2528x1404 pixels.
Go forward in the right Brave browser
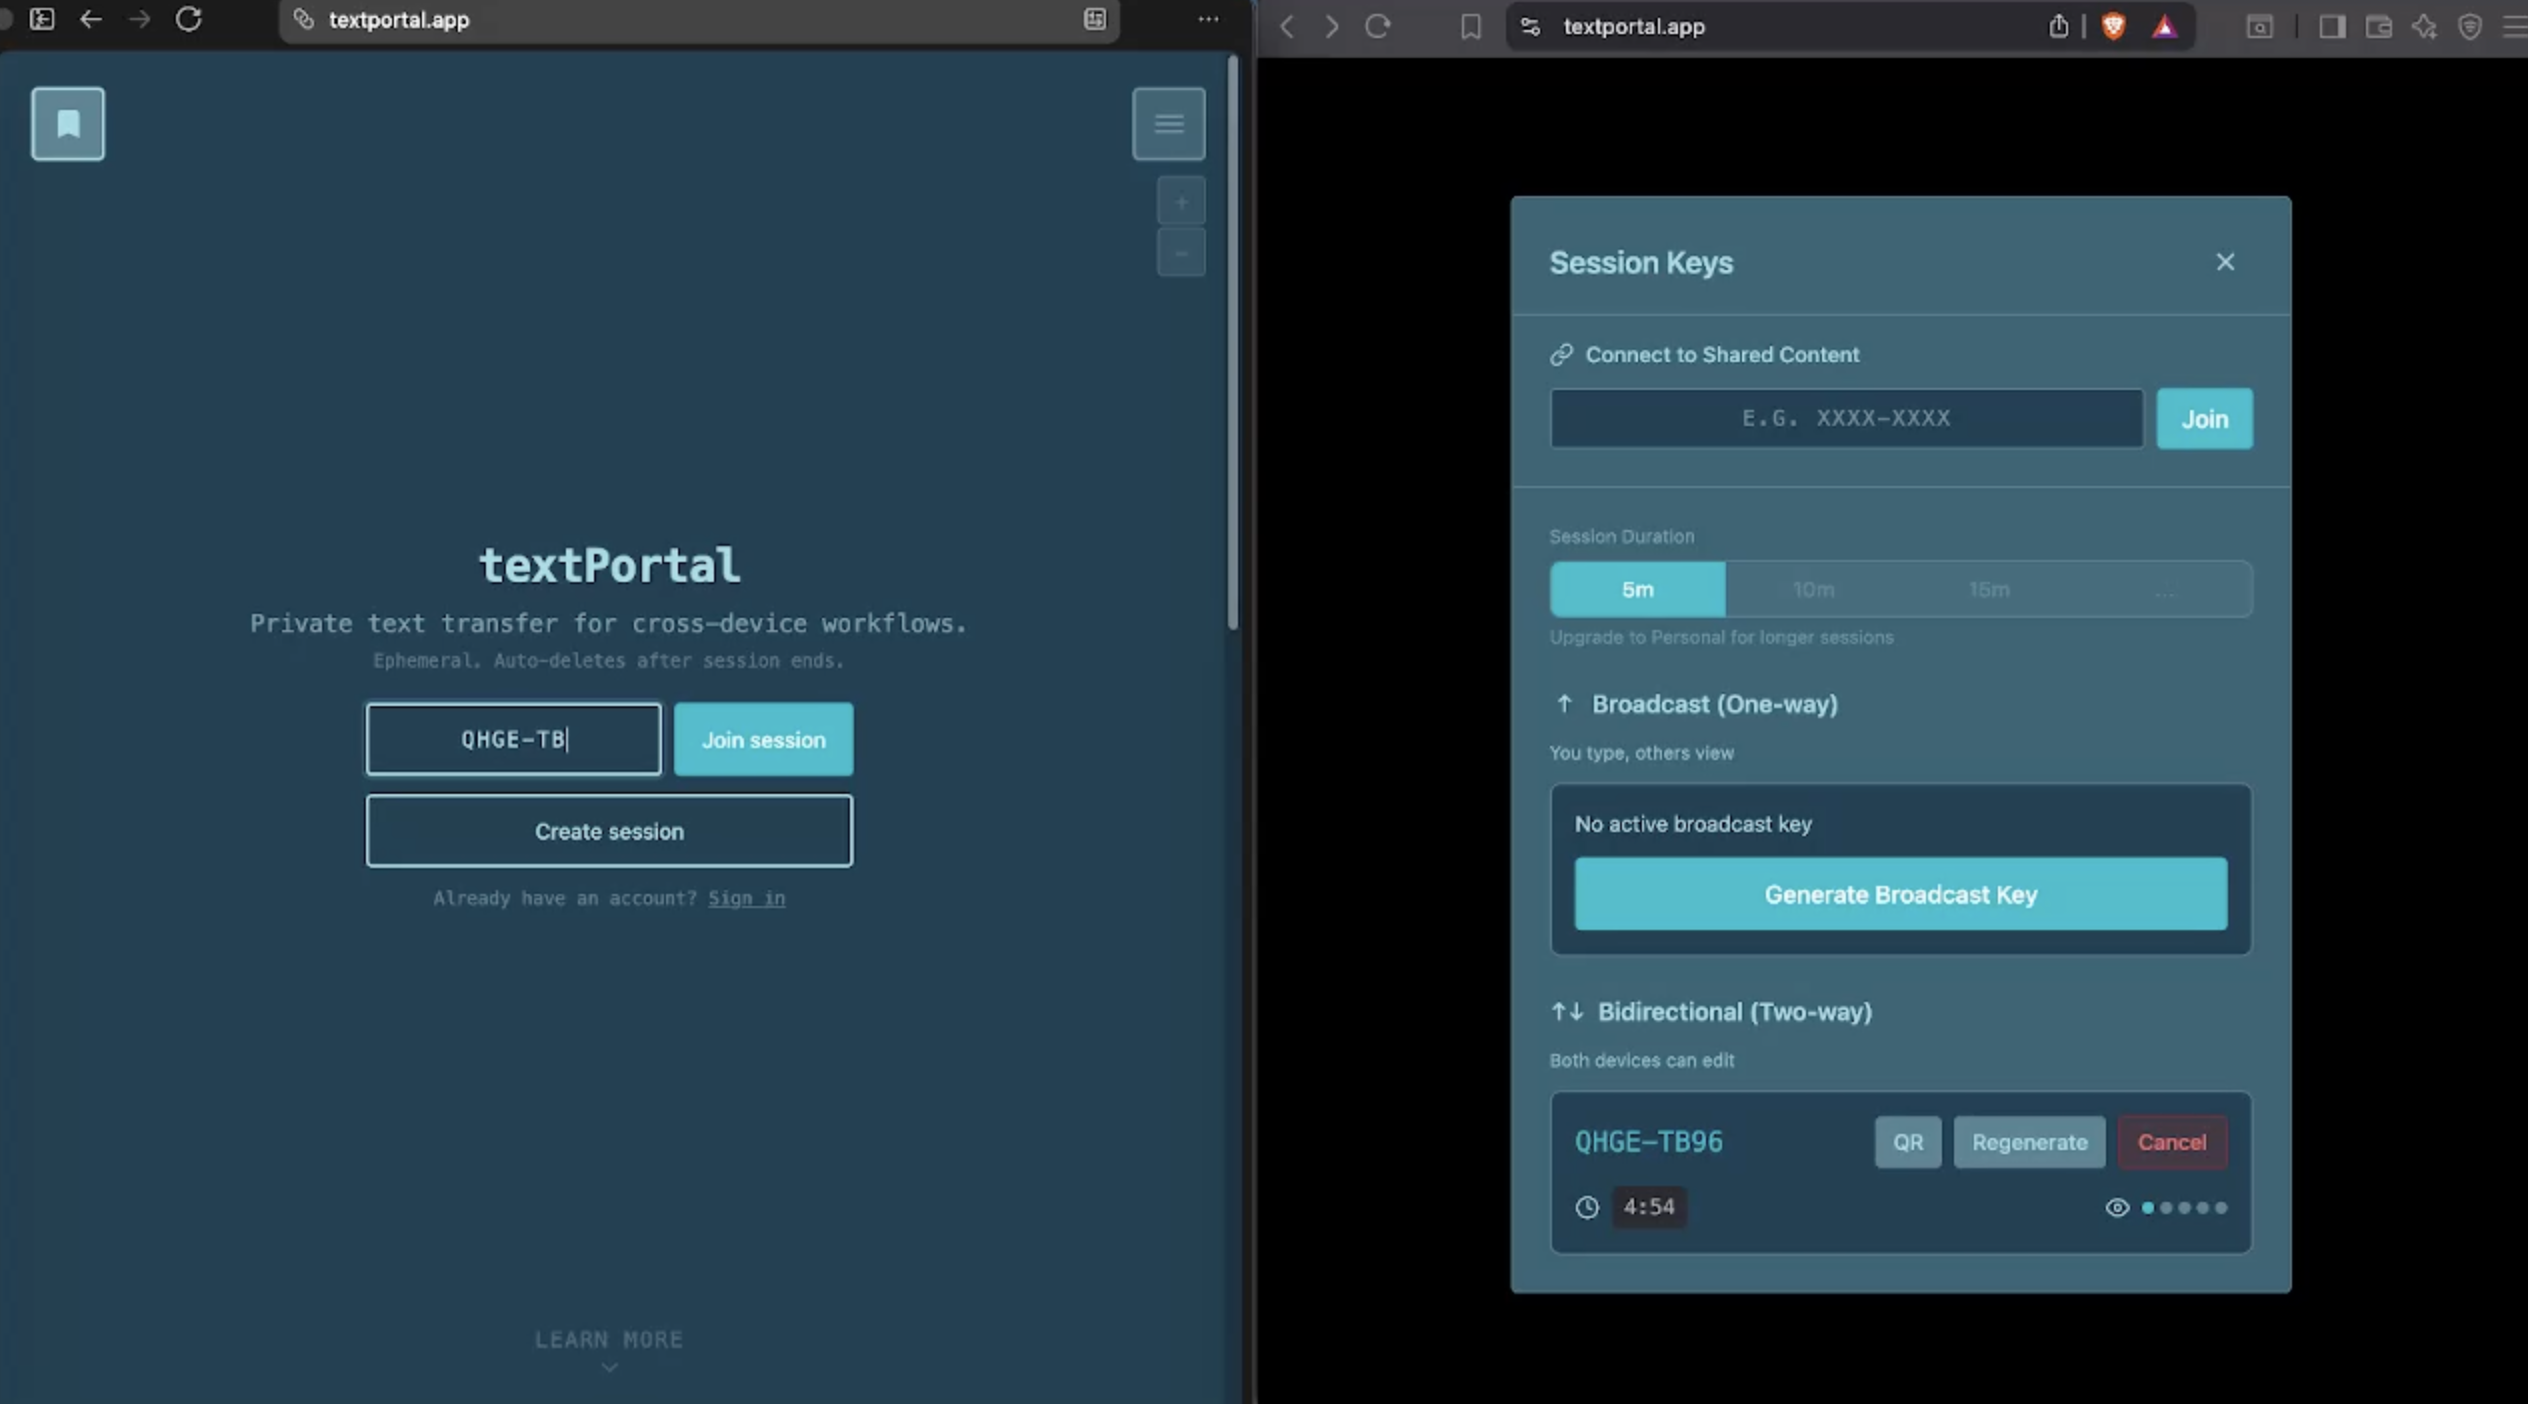(1331, 27)
